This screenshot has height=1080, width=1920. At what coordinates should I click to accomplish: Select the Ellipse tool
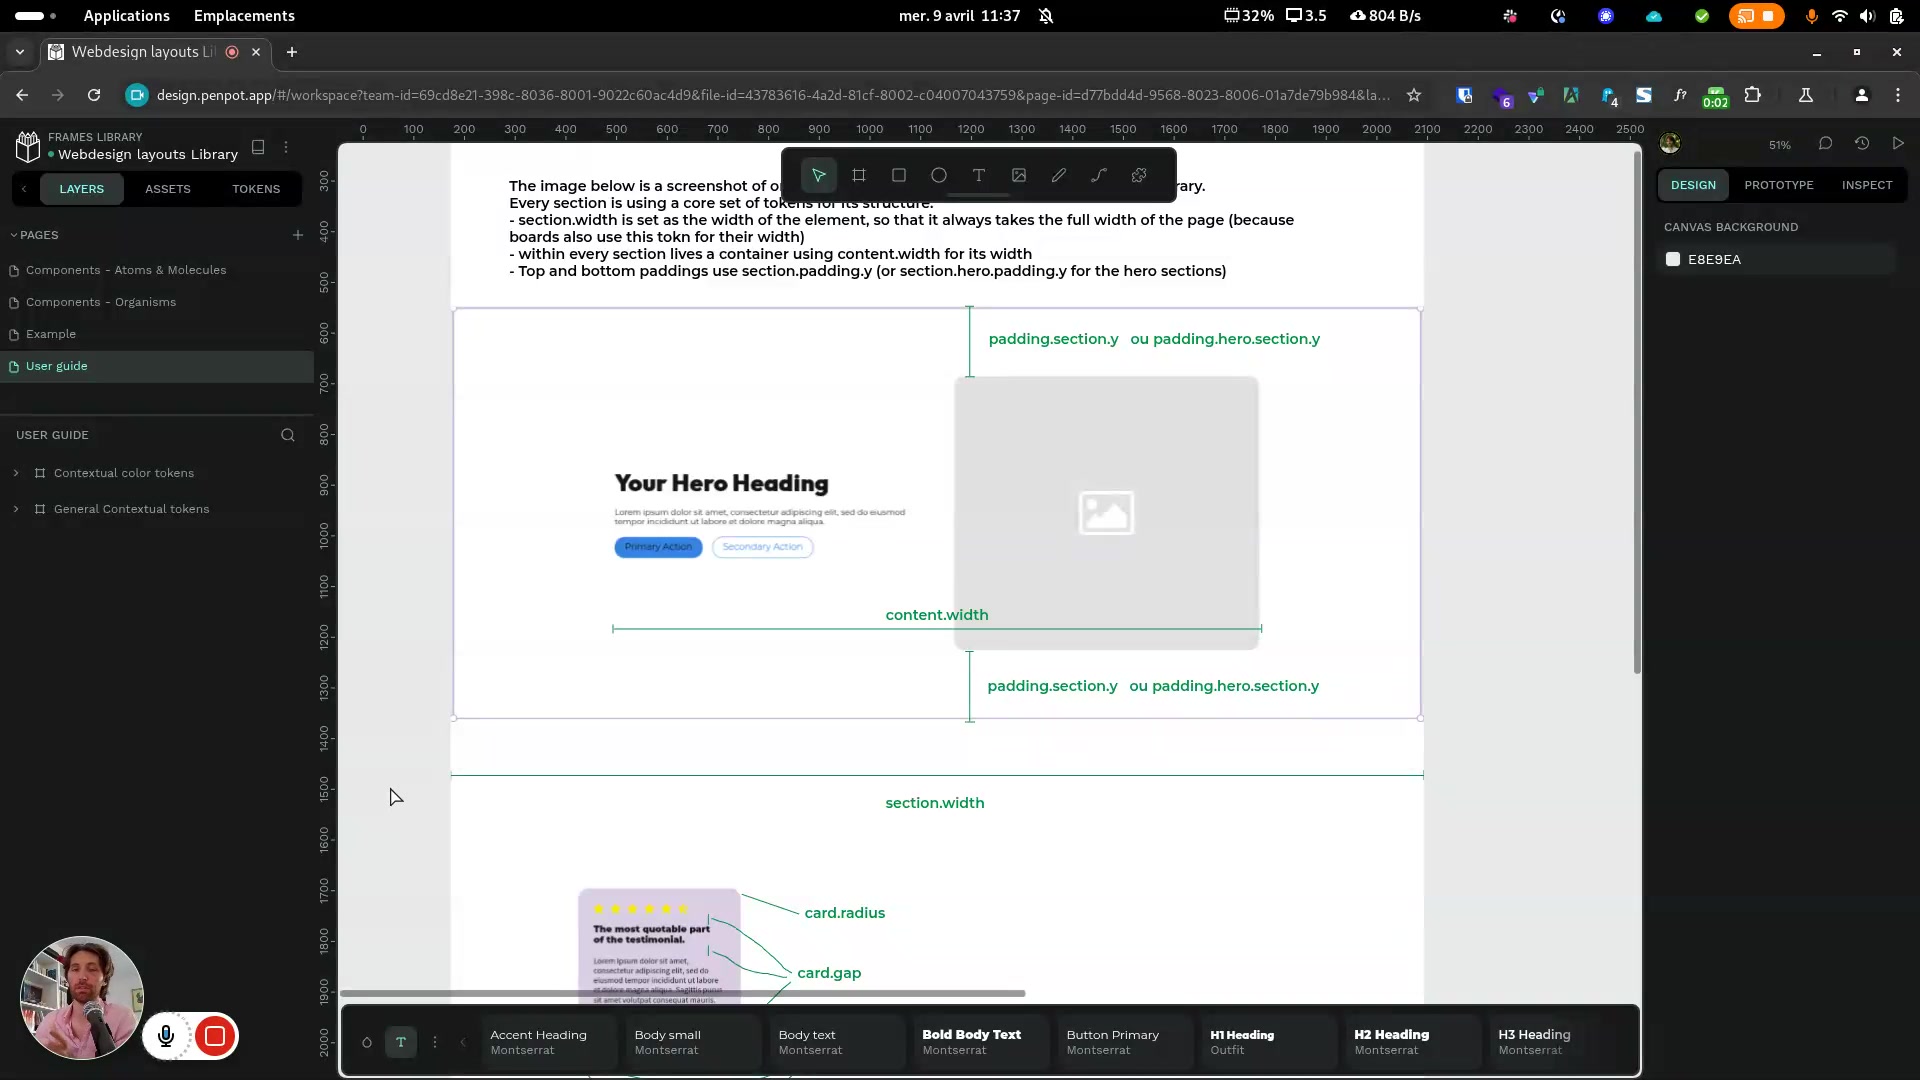(x=938, y=175)
